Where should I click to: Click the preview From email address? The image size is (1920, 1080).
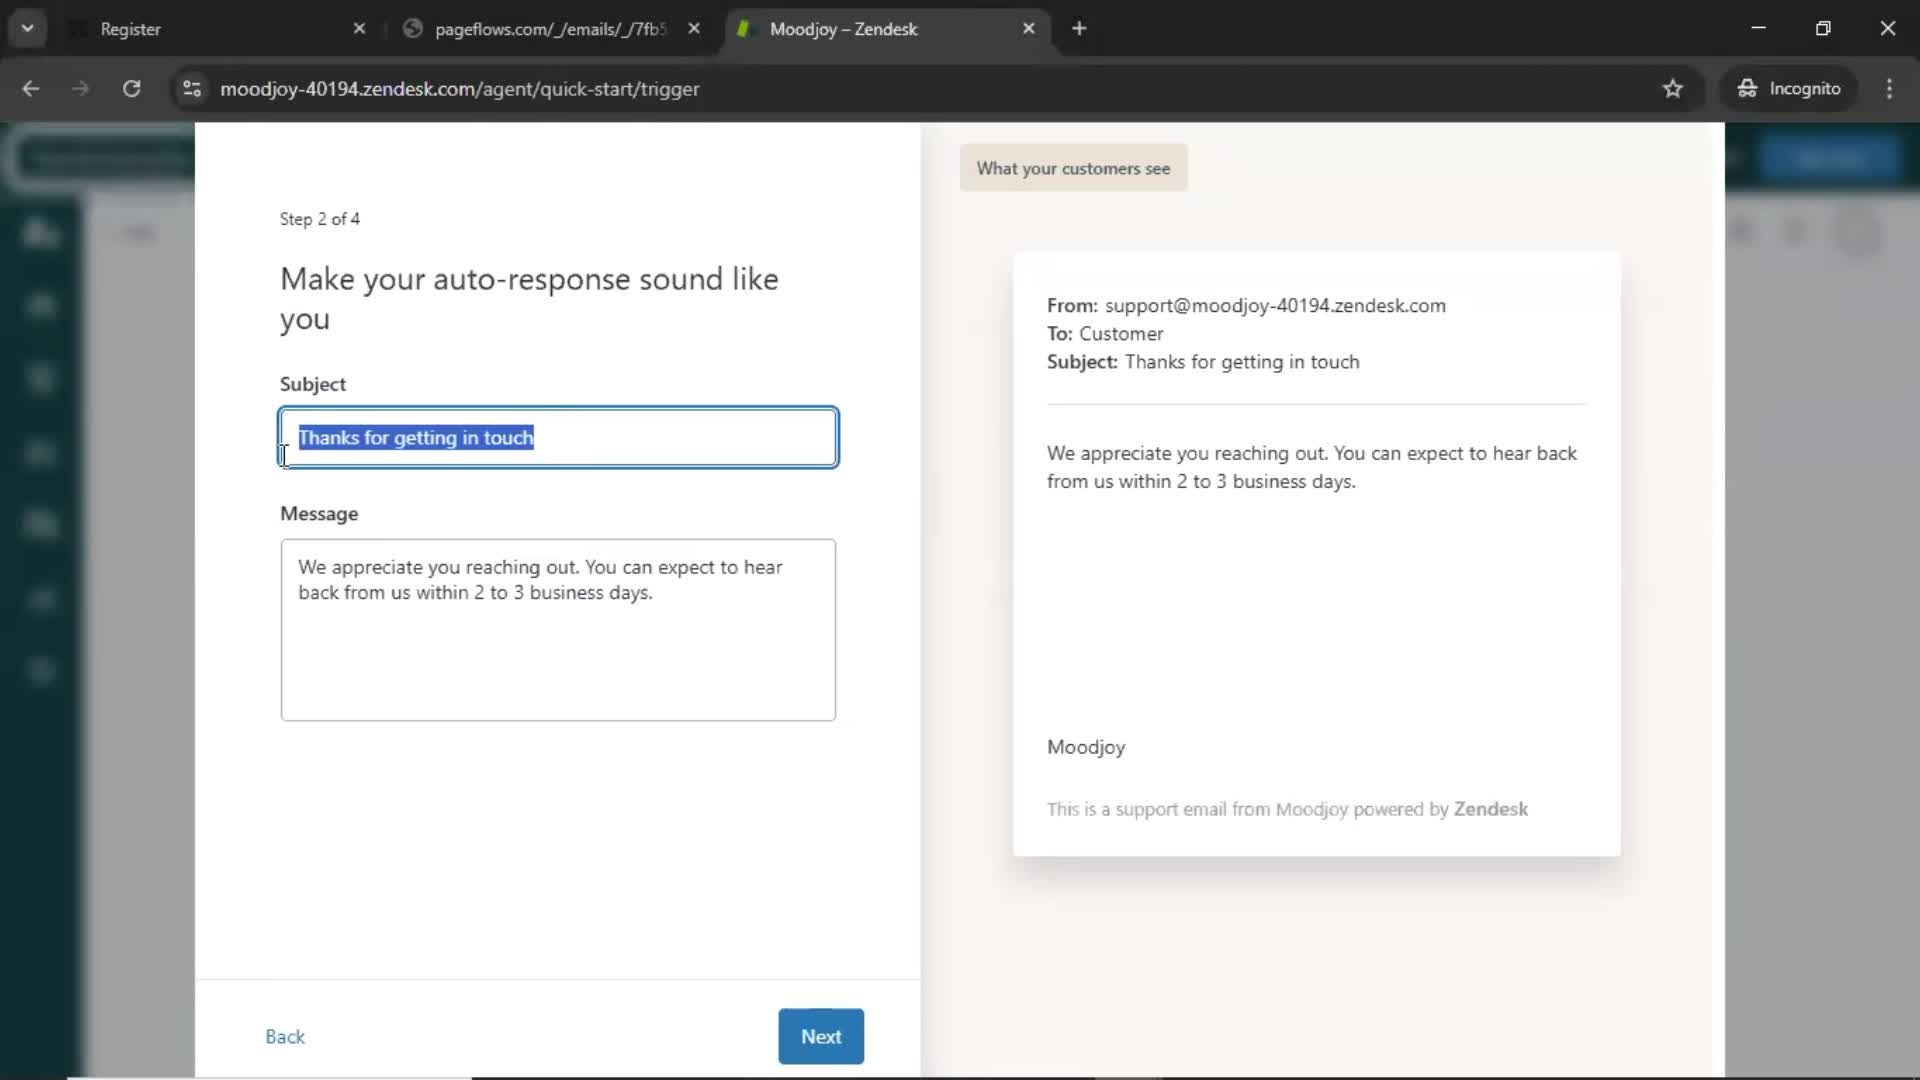pyautogui.click(x=1275, y=306)
